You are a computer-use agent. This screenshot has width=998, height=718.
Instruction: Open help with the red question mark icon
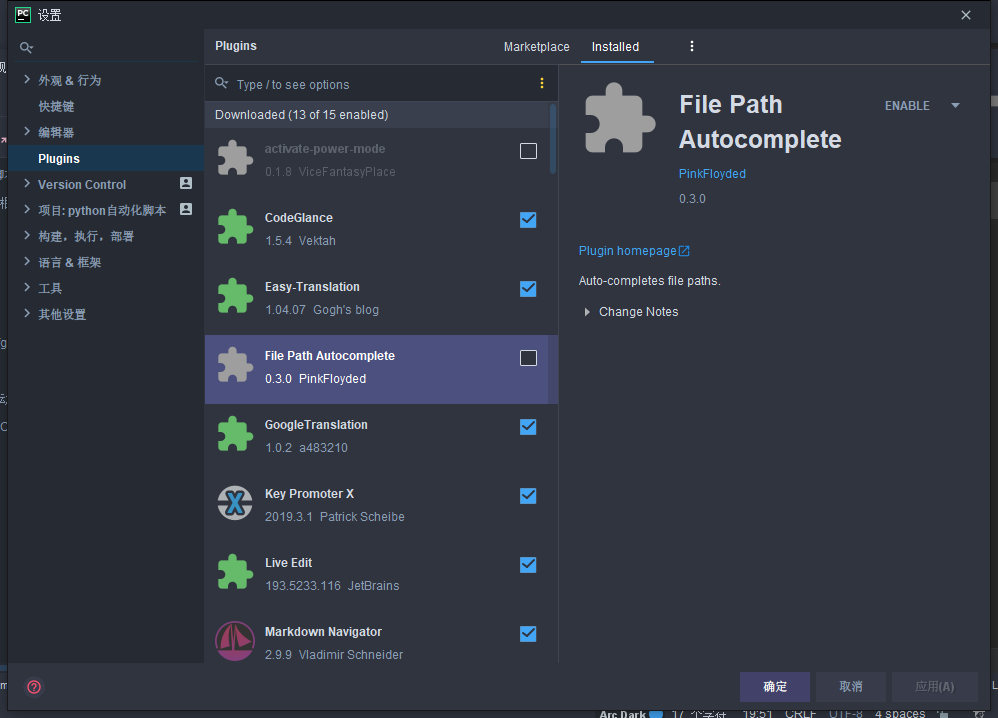(34, 687)
